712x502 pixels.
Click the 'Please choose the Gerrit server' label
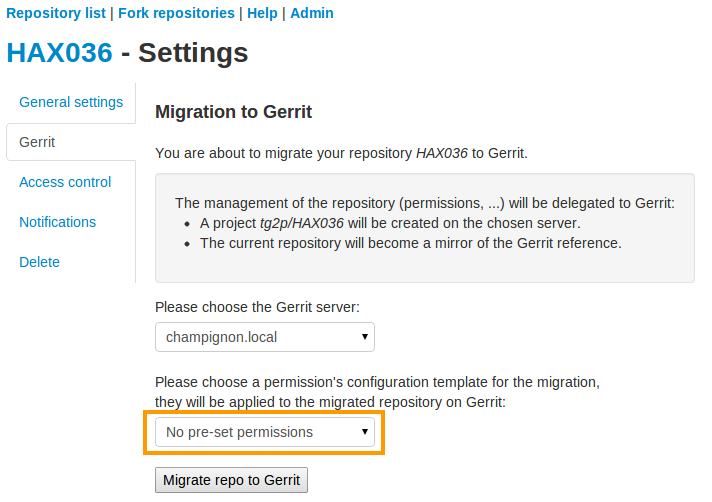point(257,306)
